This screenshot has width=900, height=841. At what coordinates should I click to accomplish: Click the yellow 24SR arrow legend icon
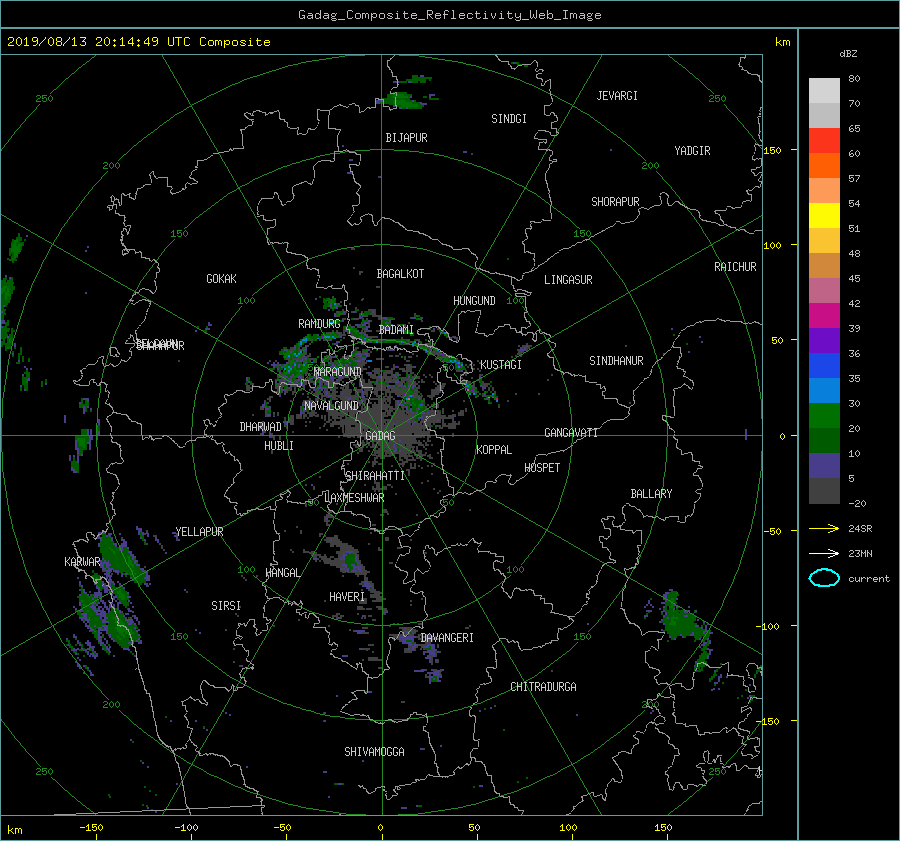[824, 528]
